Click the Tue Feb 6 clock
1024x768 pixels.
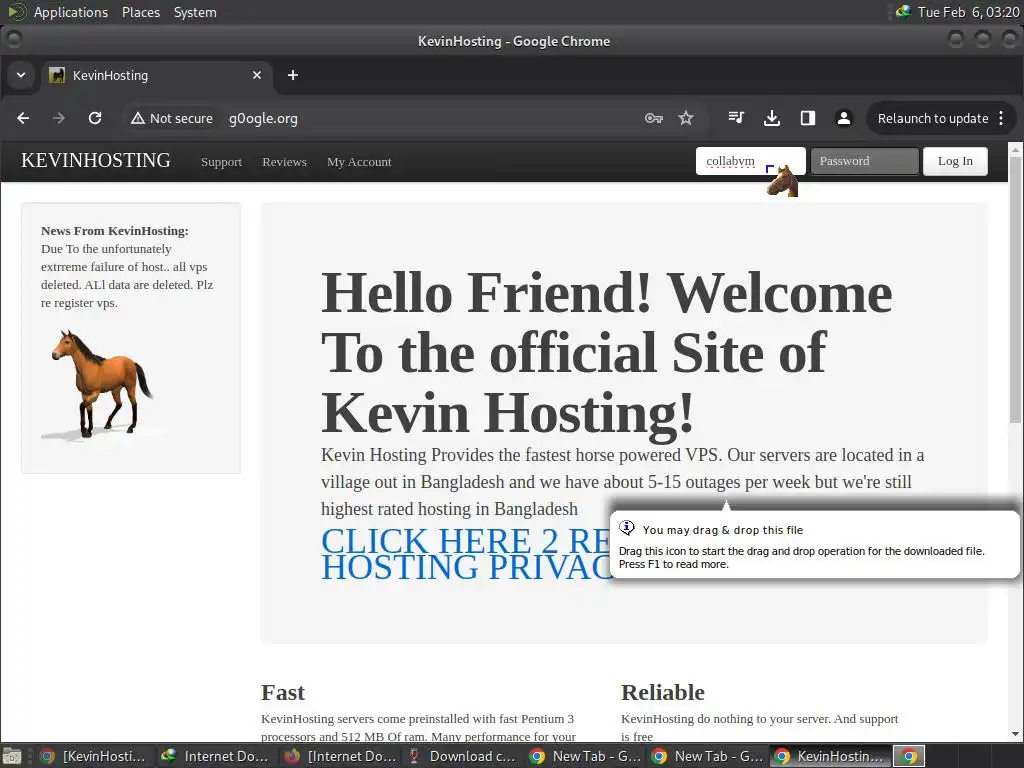968,12
